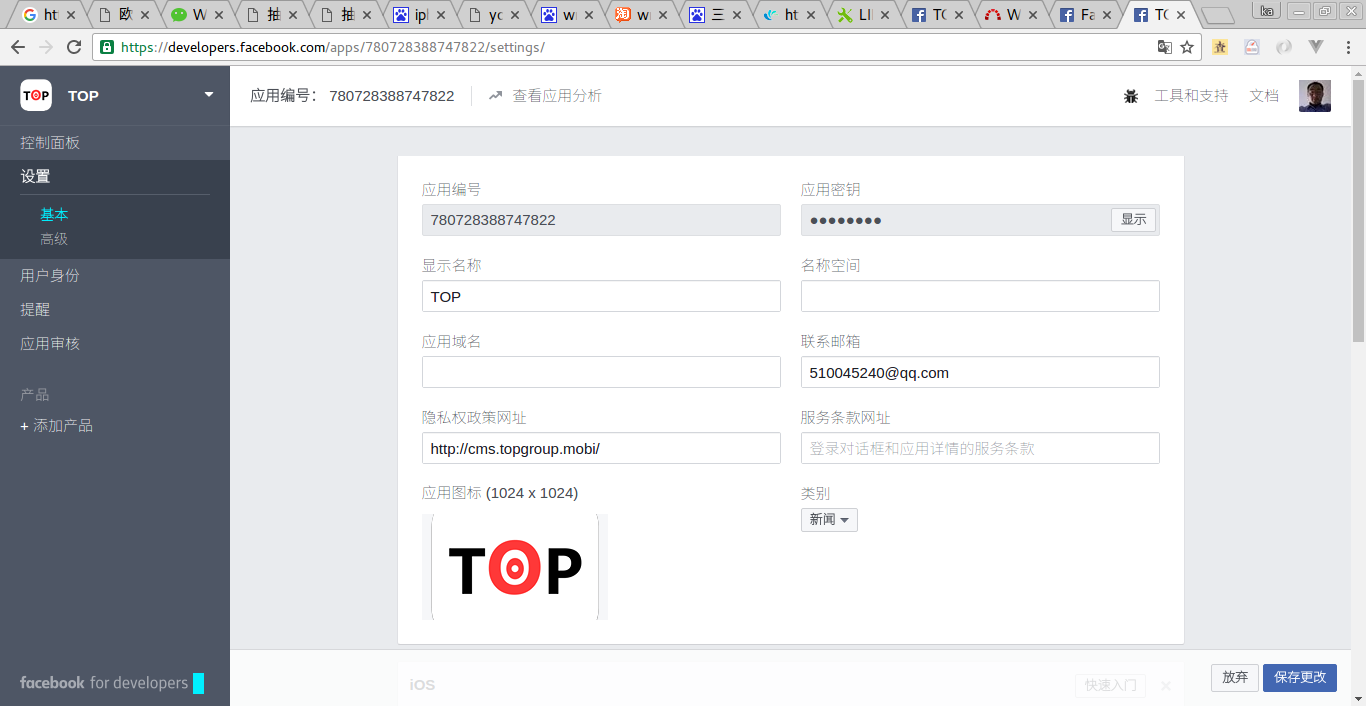This screenshot has width=1366, height=706.
Task: Click the TOP application icon thumbnail
Action: (x=514, y=566)
